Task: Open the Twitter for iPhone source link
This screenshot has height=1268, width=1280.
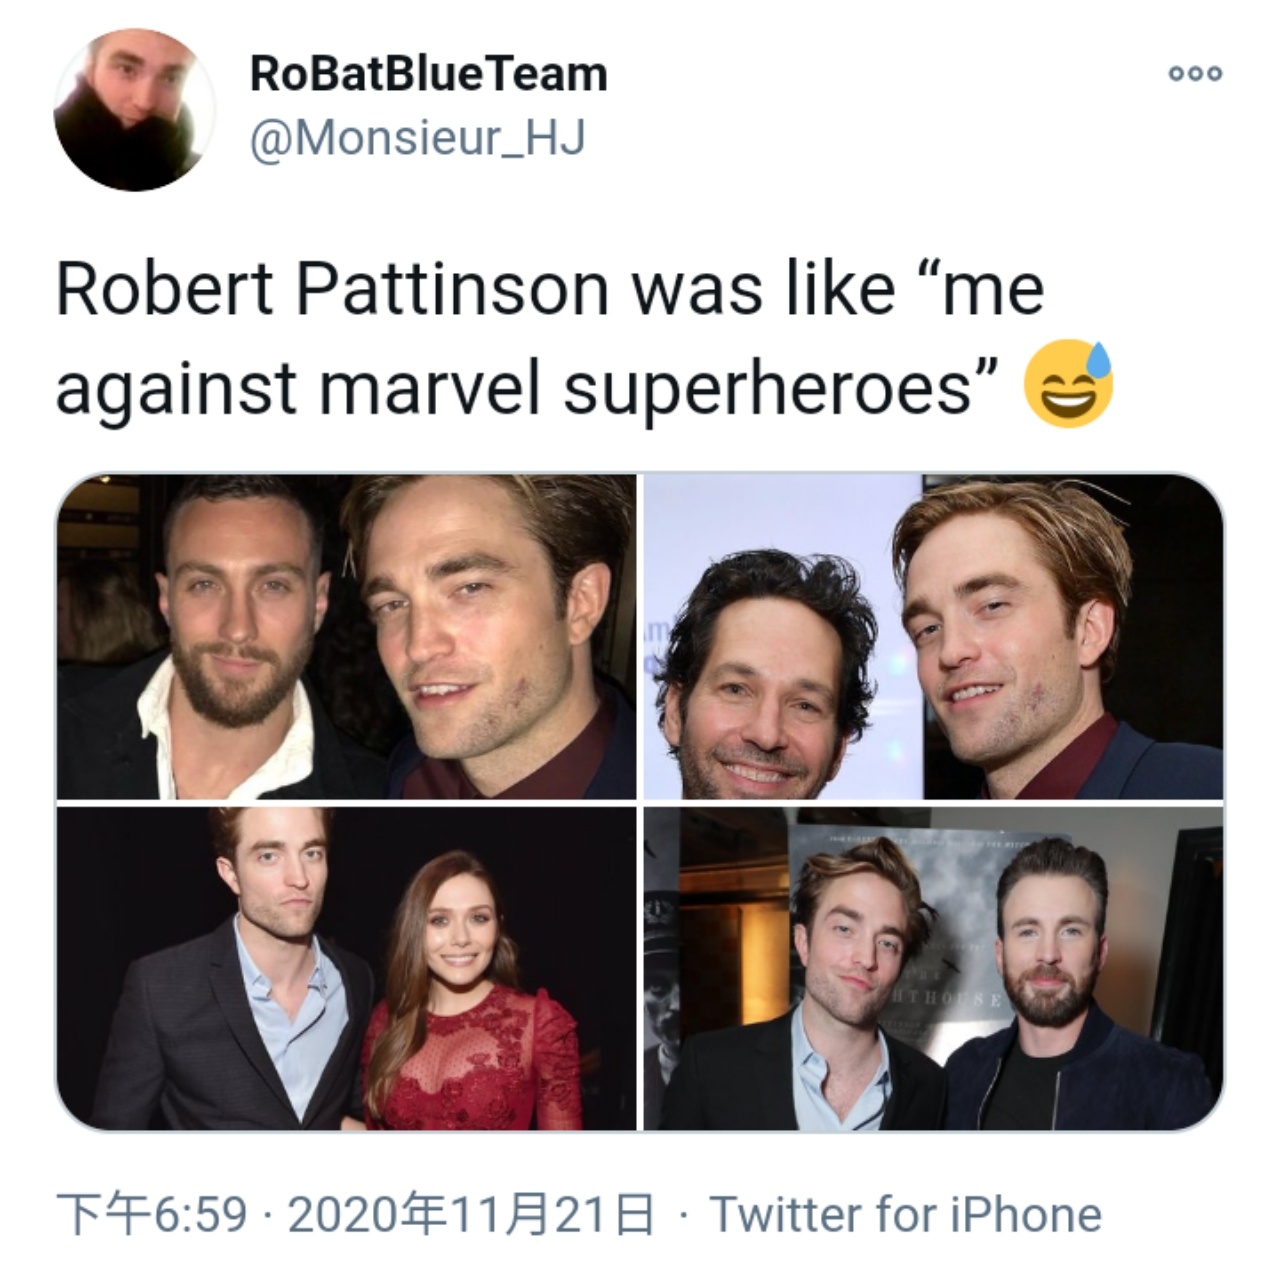Action: click(905, 1214)
